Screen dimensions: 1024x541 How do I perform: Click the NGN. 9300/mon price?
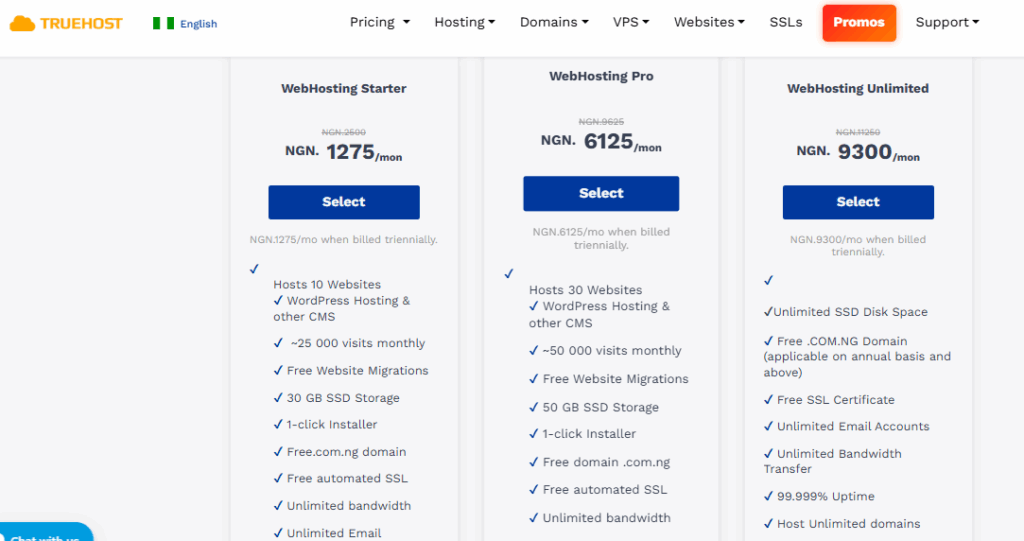pyautogui.click(x=858, y=152)
